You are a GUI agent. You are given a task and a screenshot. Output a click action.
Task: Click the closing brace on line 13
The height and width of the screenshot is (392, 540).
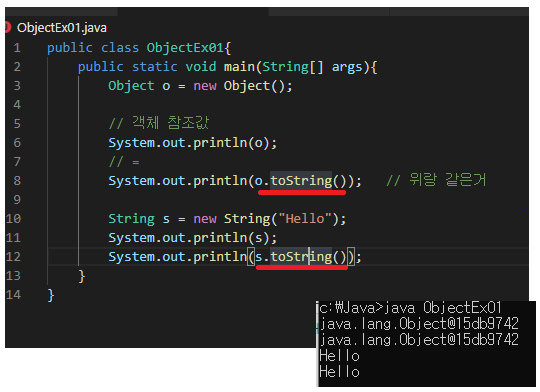coord(82,276)
